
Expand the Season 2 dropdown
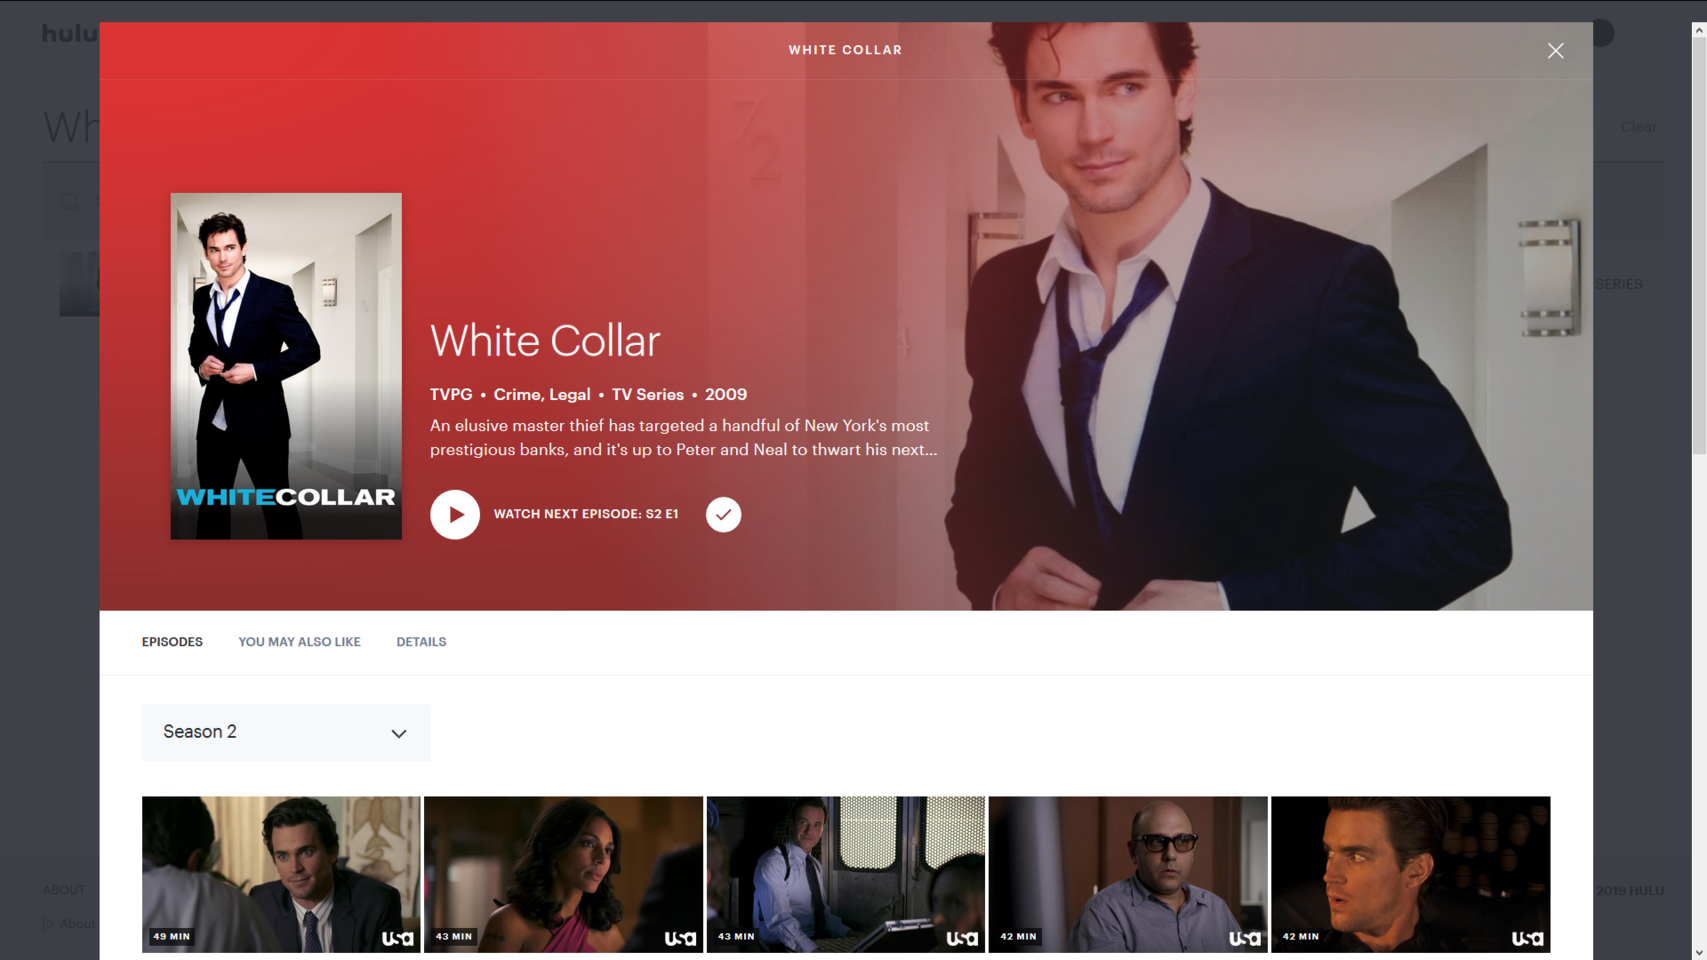click(285, 732)
